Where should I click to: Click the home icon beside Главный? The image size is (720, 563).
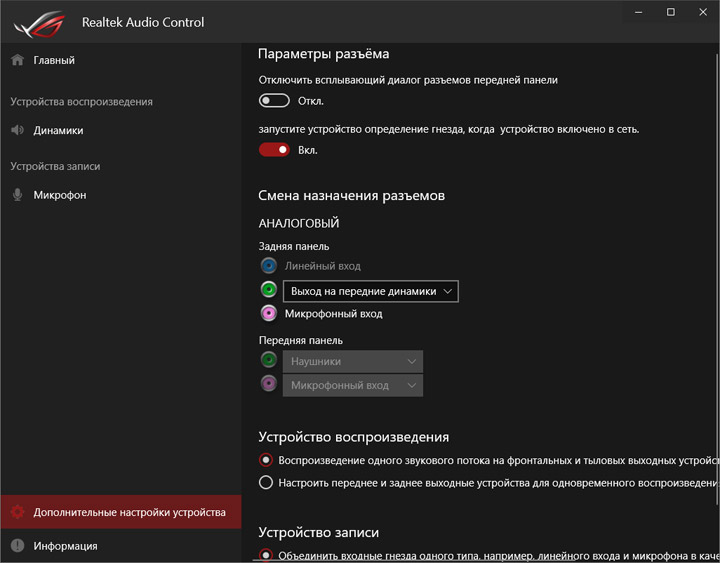coord(17,60)
